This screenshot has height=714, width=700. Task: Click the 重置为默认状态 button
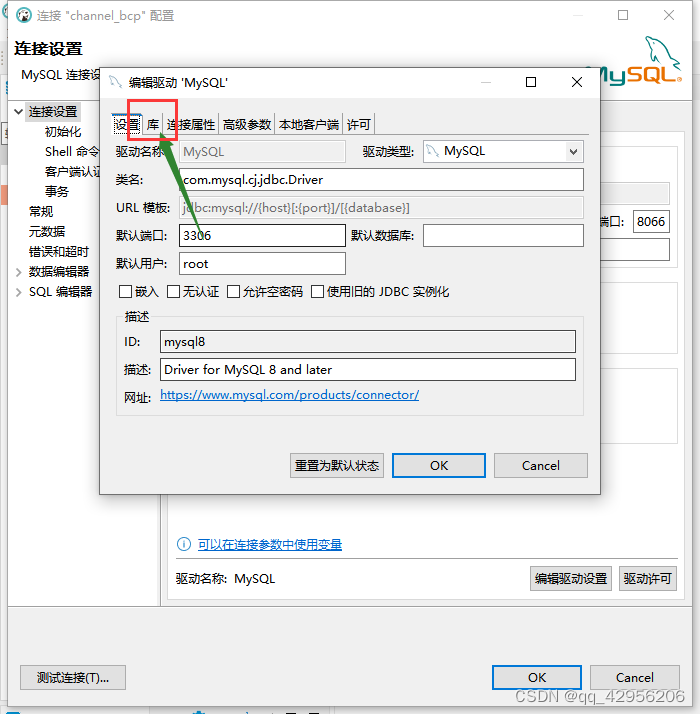pos(337,465)
